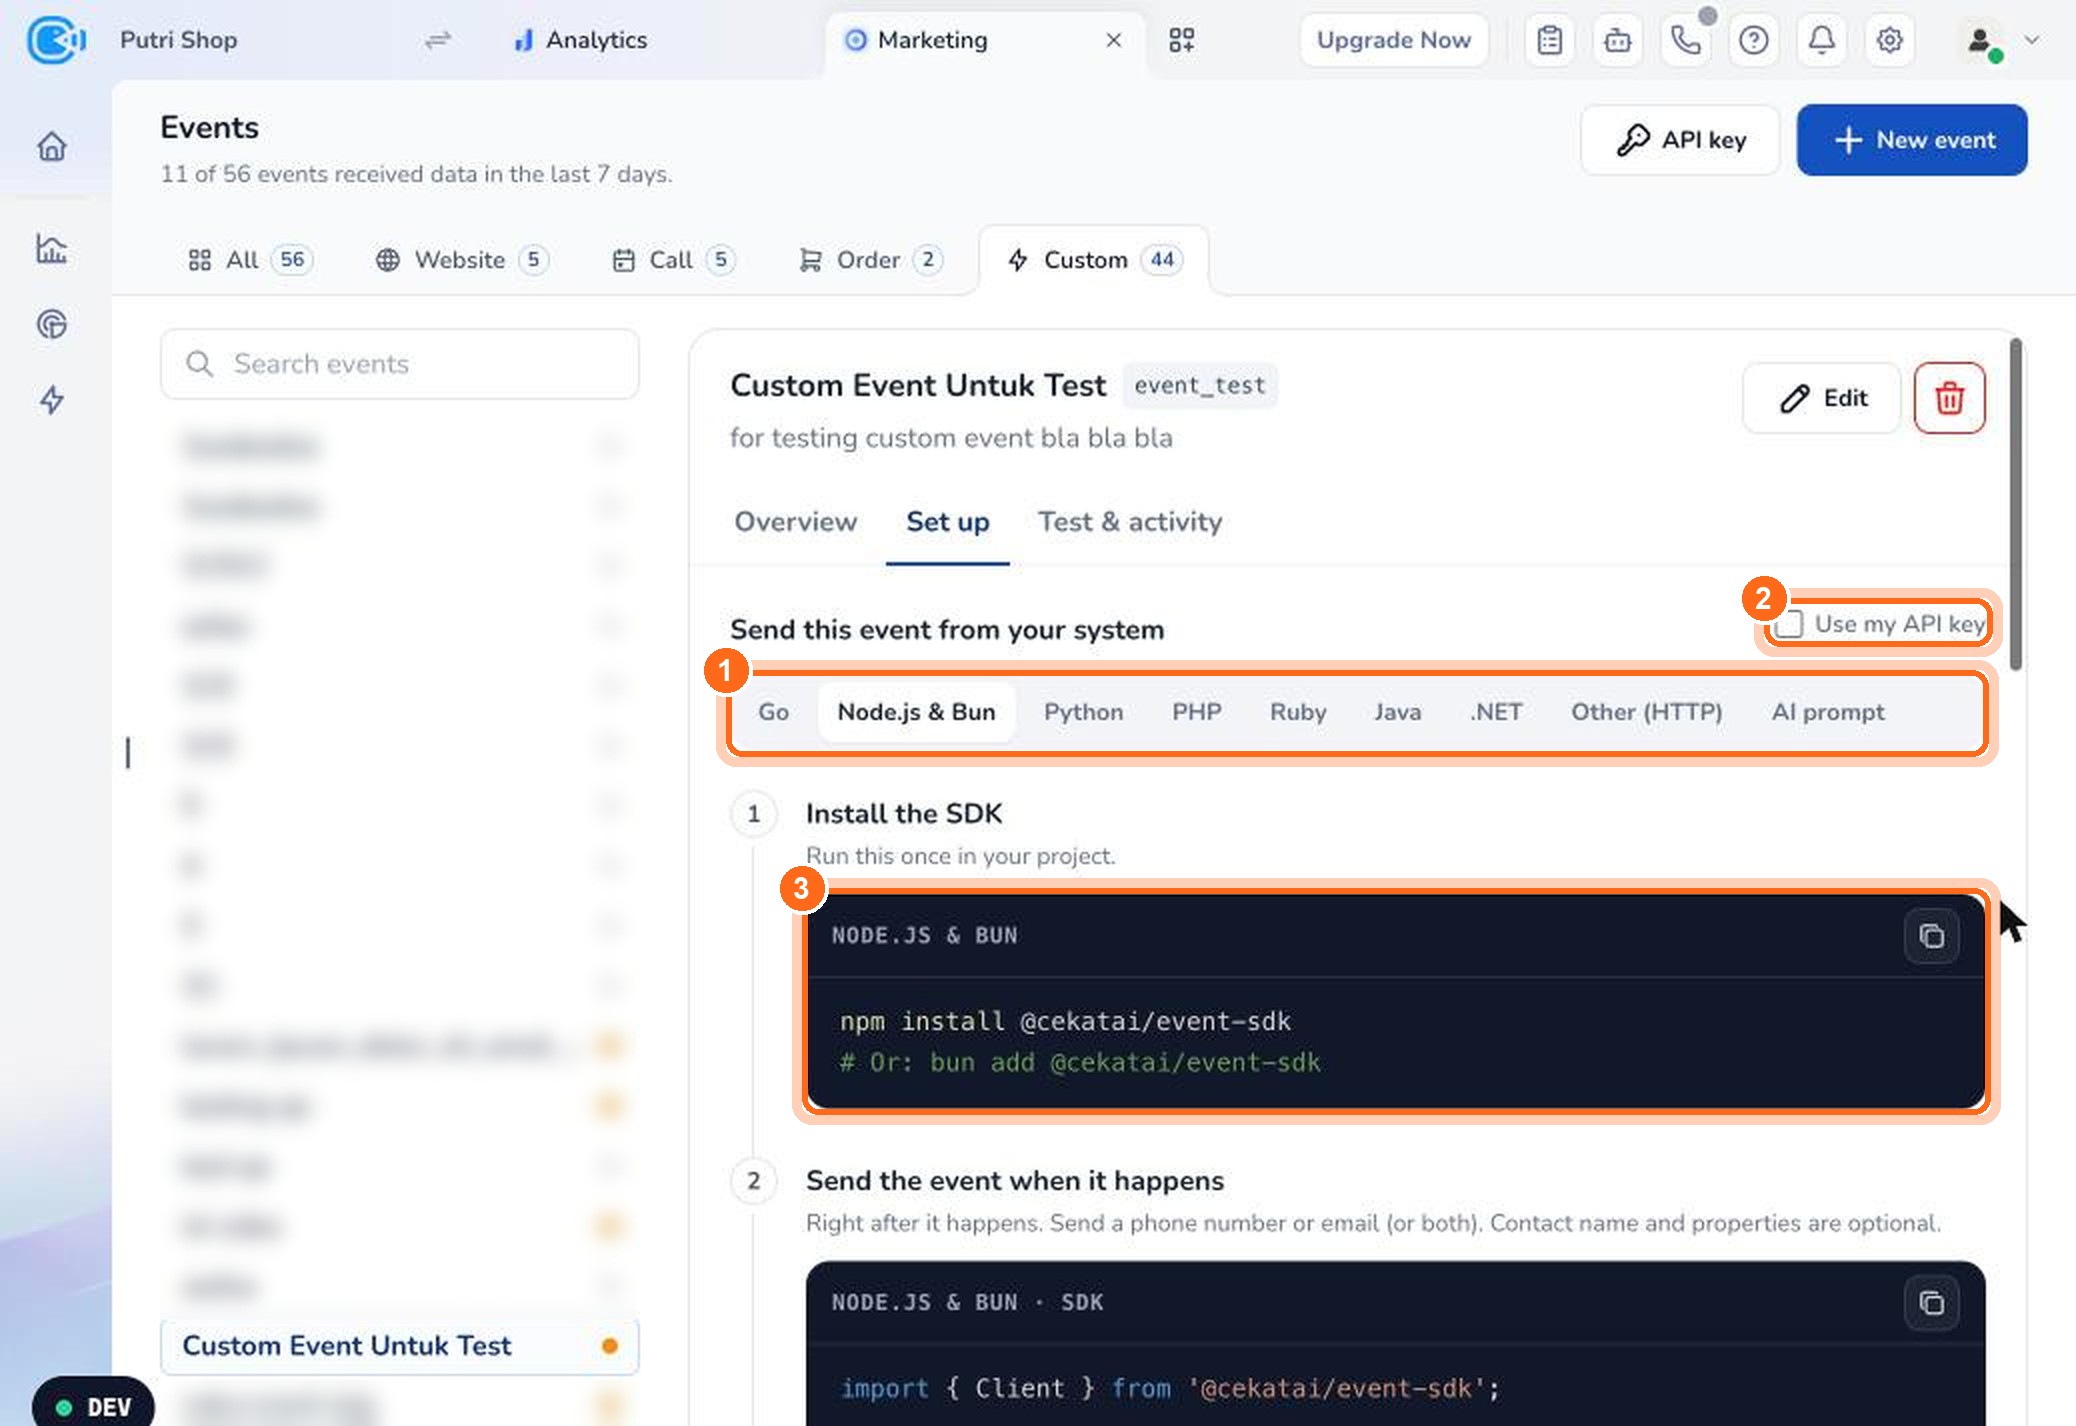Click the Search events input field
This screenshot has width=2076, height=1426.
coord(400,364)
